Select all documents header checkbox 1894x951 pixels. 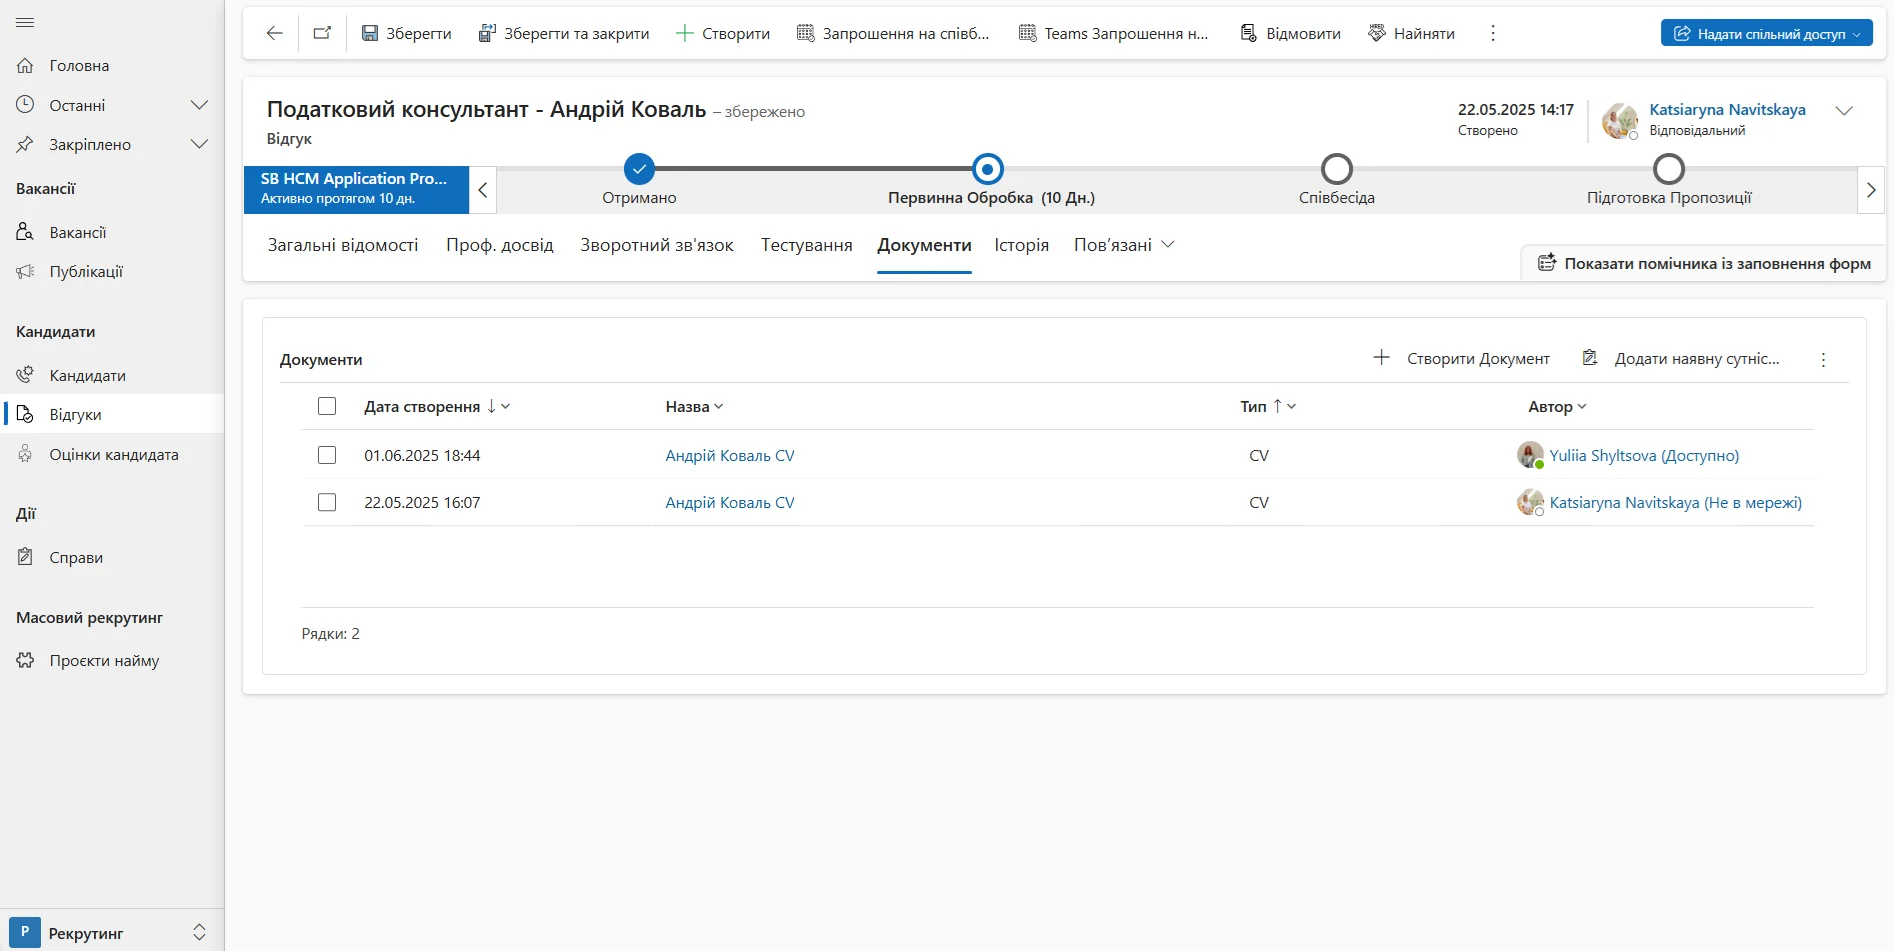327,406
